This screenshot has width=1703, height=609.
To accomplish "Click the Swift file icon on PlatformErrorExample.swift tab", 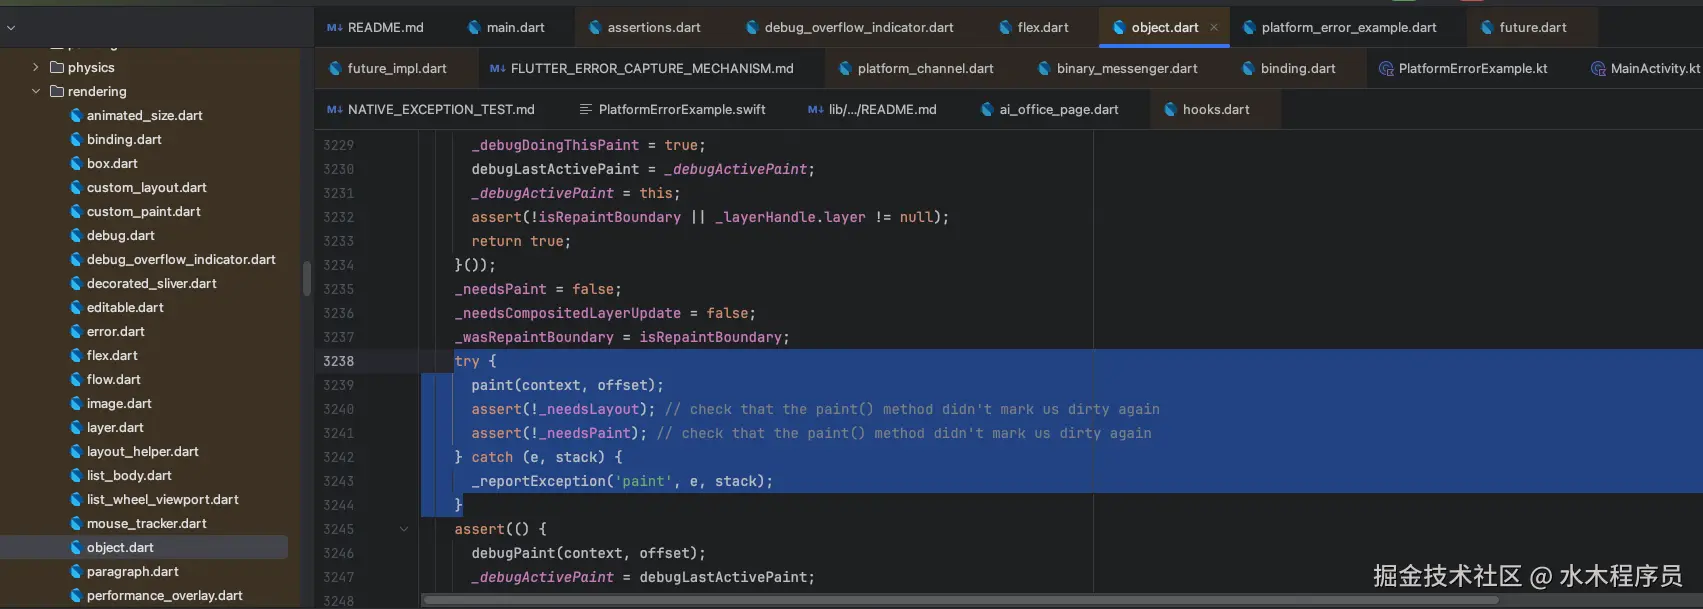I will click(x=585, y=110).
